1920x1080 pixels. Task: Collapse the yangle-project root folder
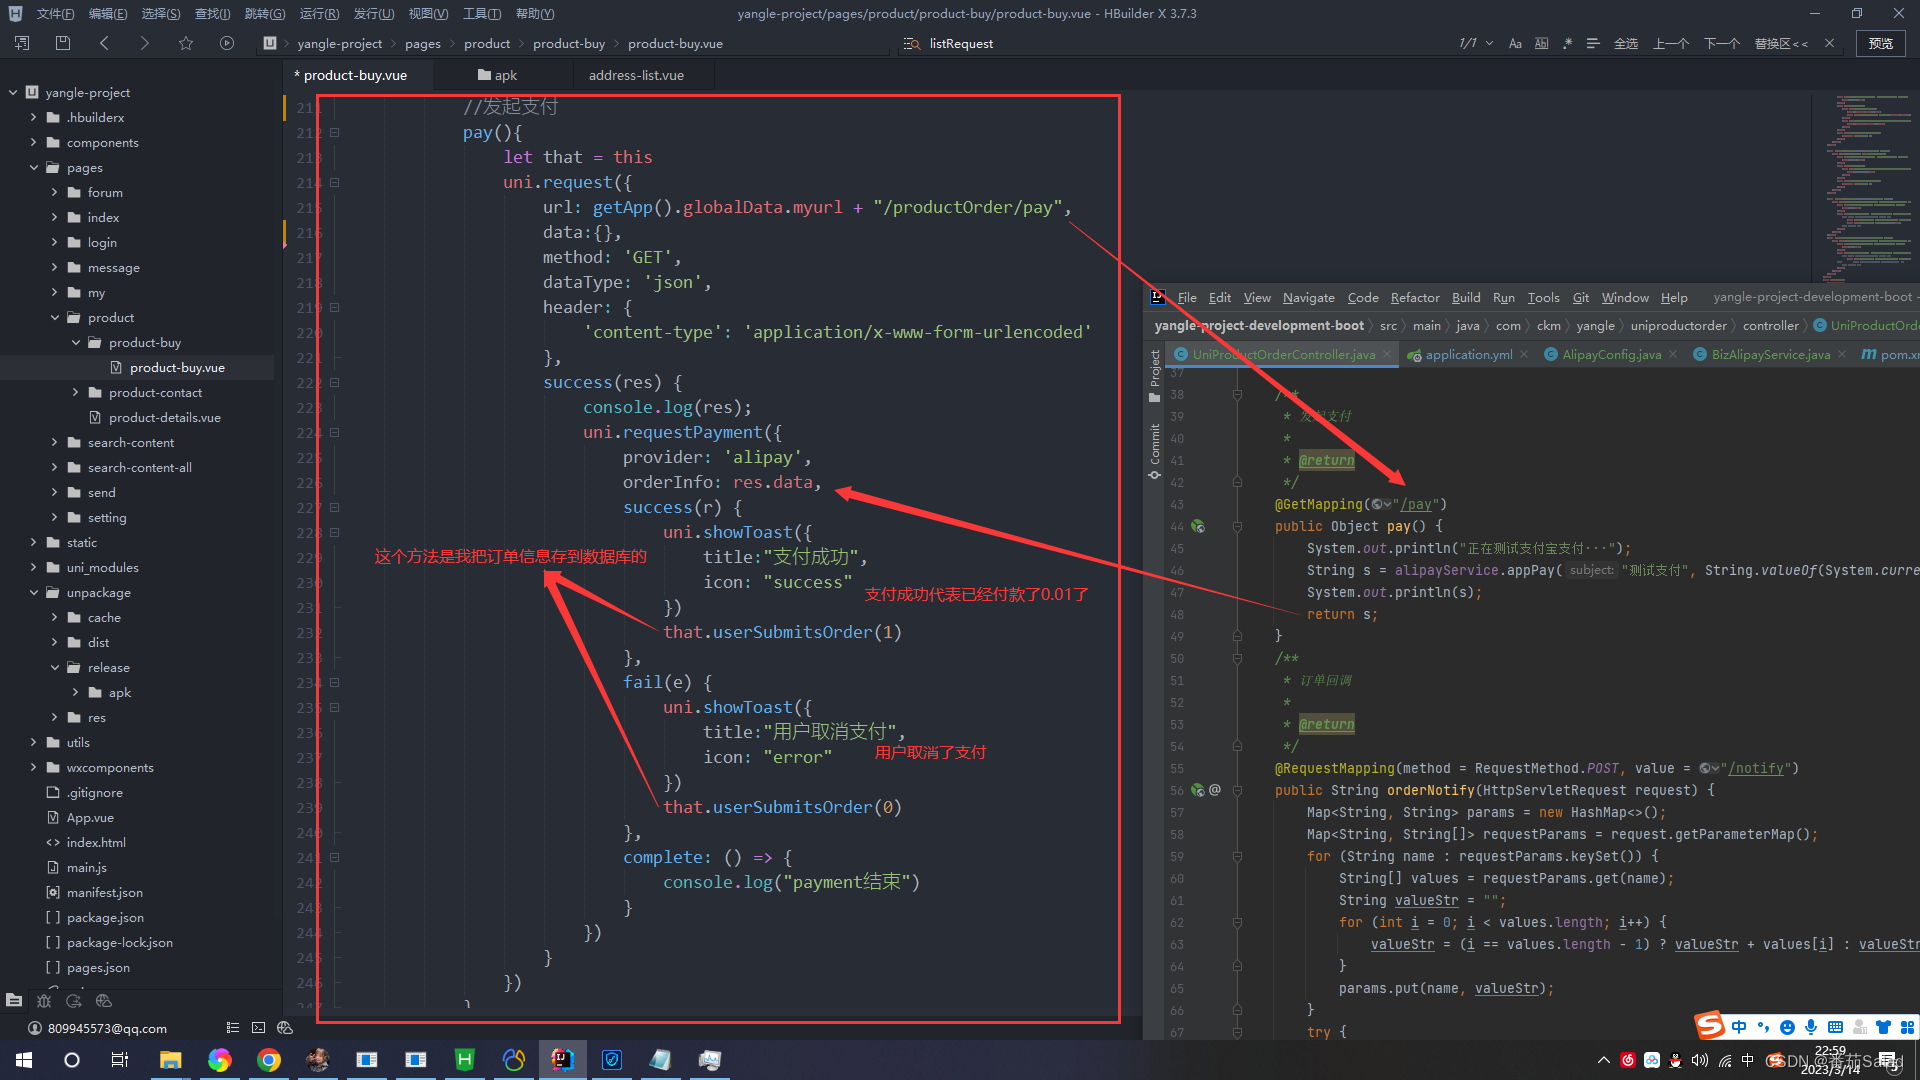tap(13, 92)
